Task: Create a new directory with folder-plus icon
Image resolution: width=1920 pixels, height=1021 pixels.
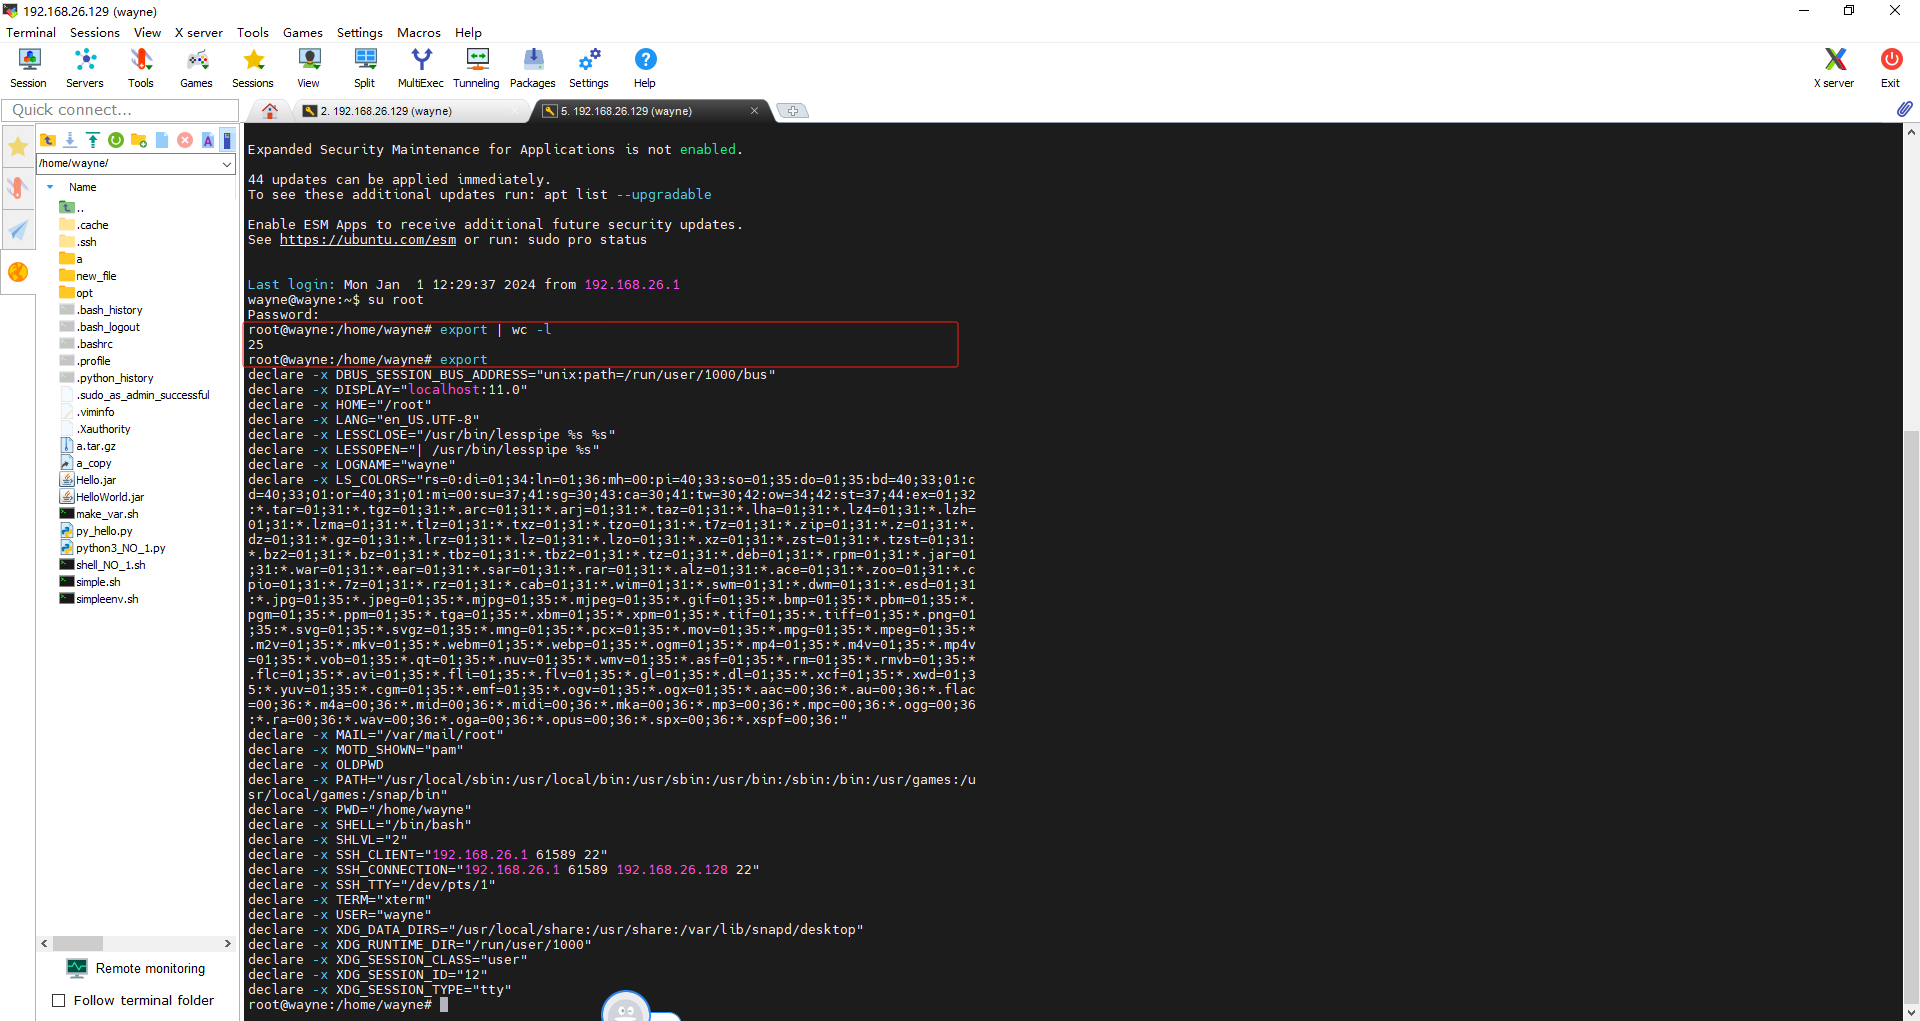Action: tap(139, 140)
